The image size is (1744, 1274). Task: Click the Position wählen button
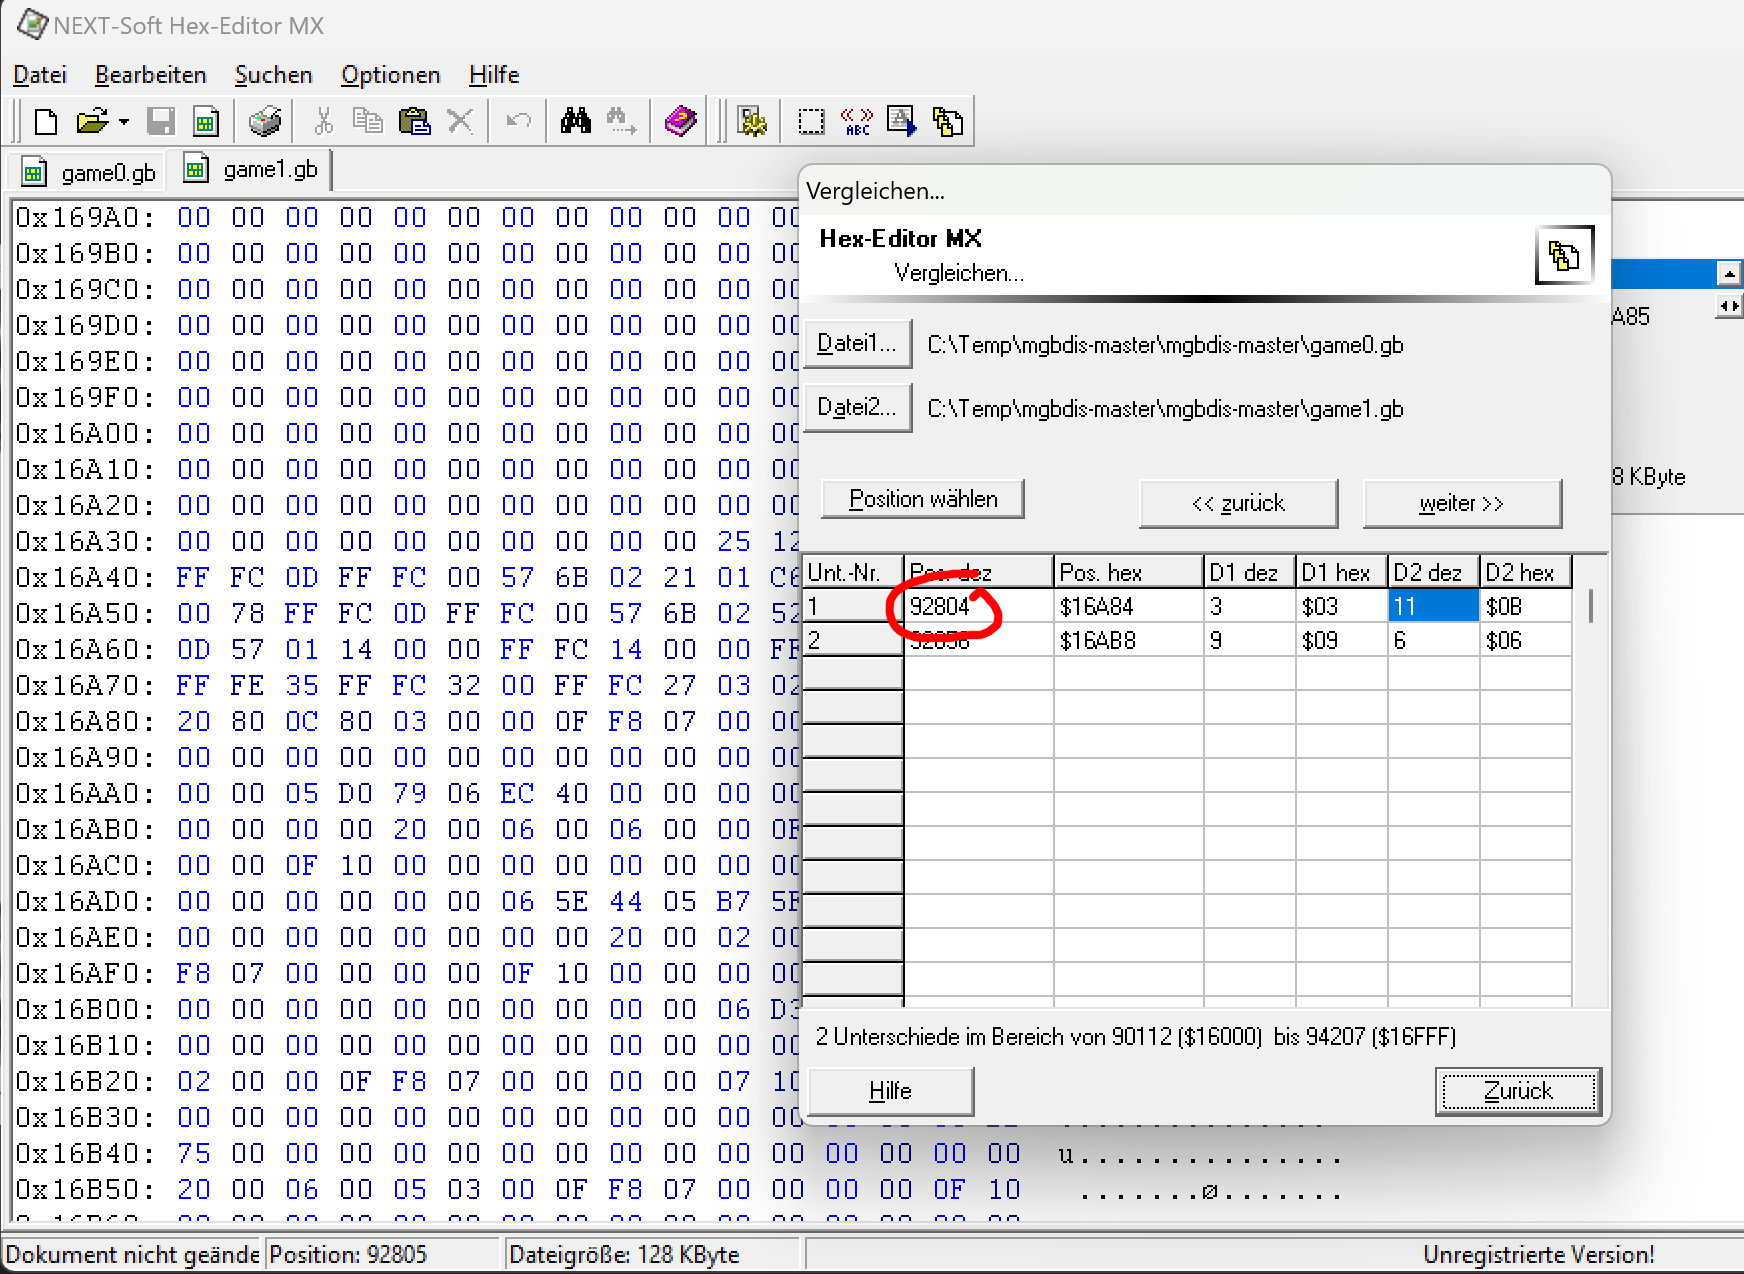(x=922, y=499)
